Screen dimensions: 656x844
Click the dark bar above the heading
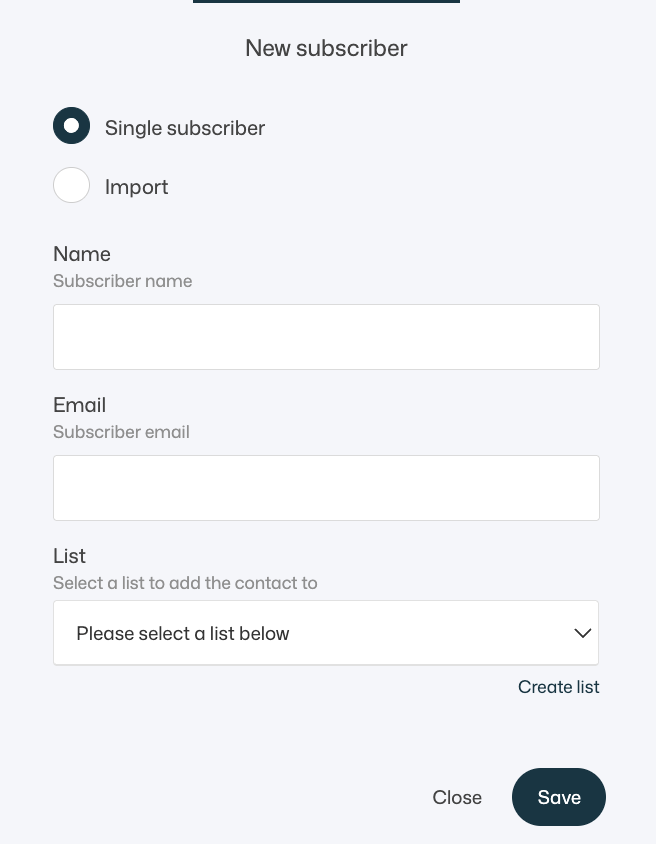click(326, 2)
